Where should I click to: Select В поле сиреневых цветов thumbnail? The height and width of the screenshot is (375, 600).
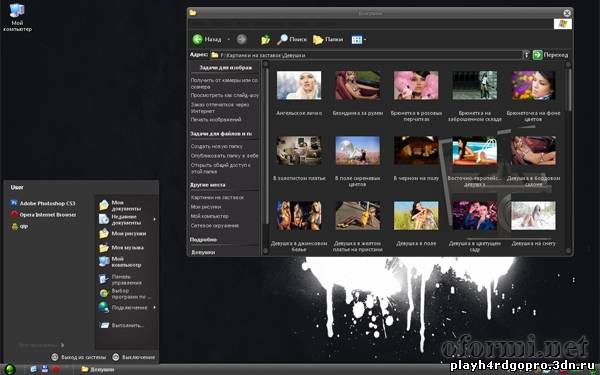358,150
